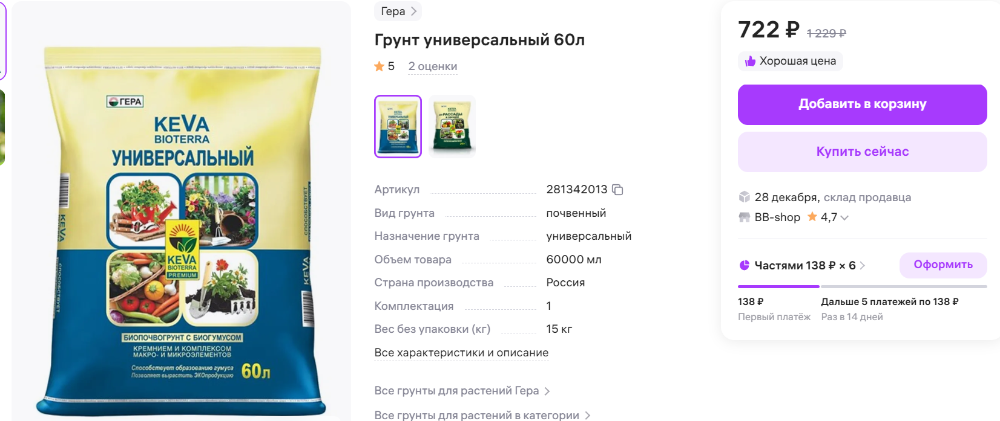Viewport: 1000px width, 421px height.
Task: Click the store icon next to BB-shop
Action: [744, 218]
